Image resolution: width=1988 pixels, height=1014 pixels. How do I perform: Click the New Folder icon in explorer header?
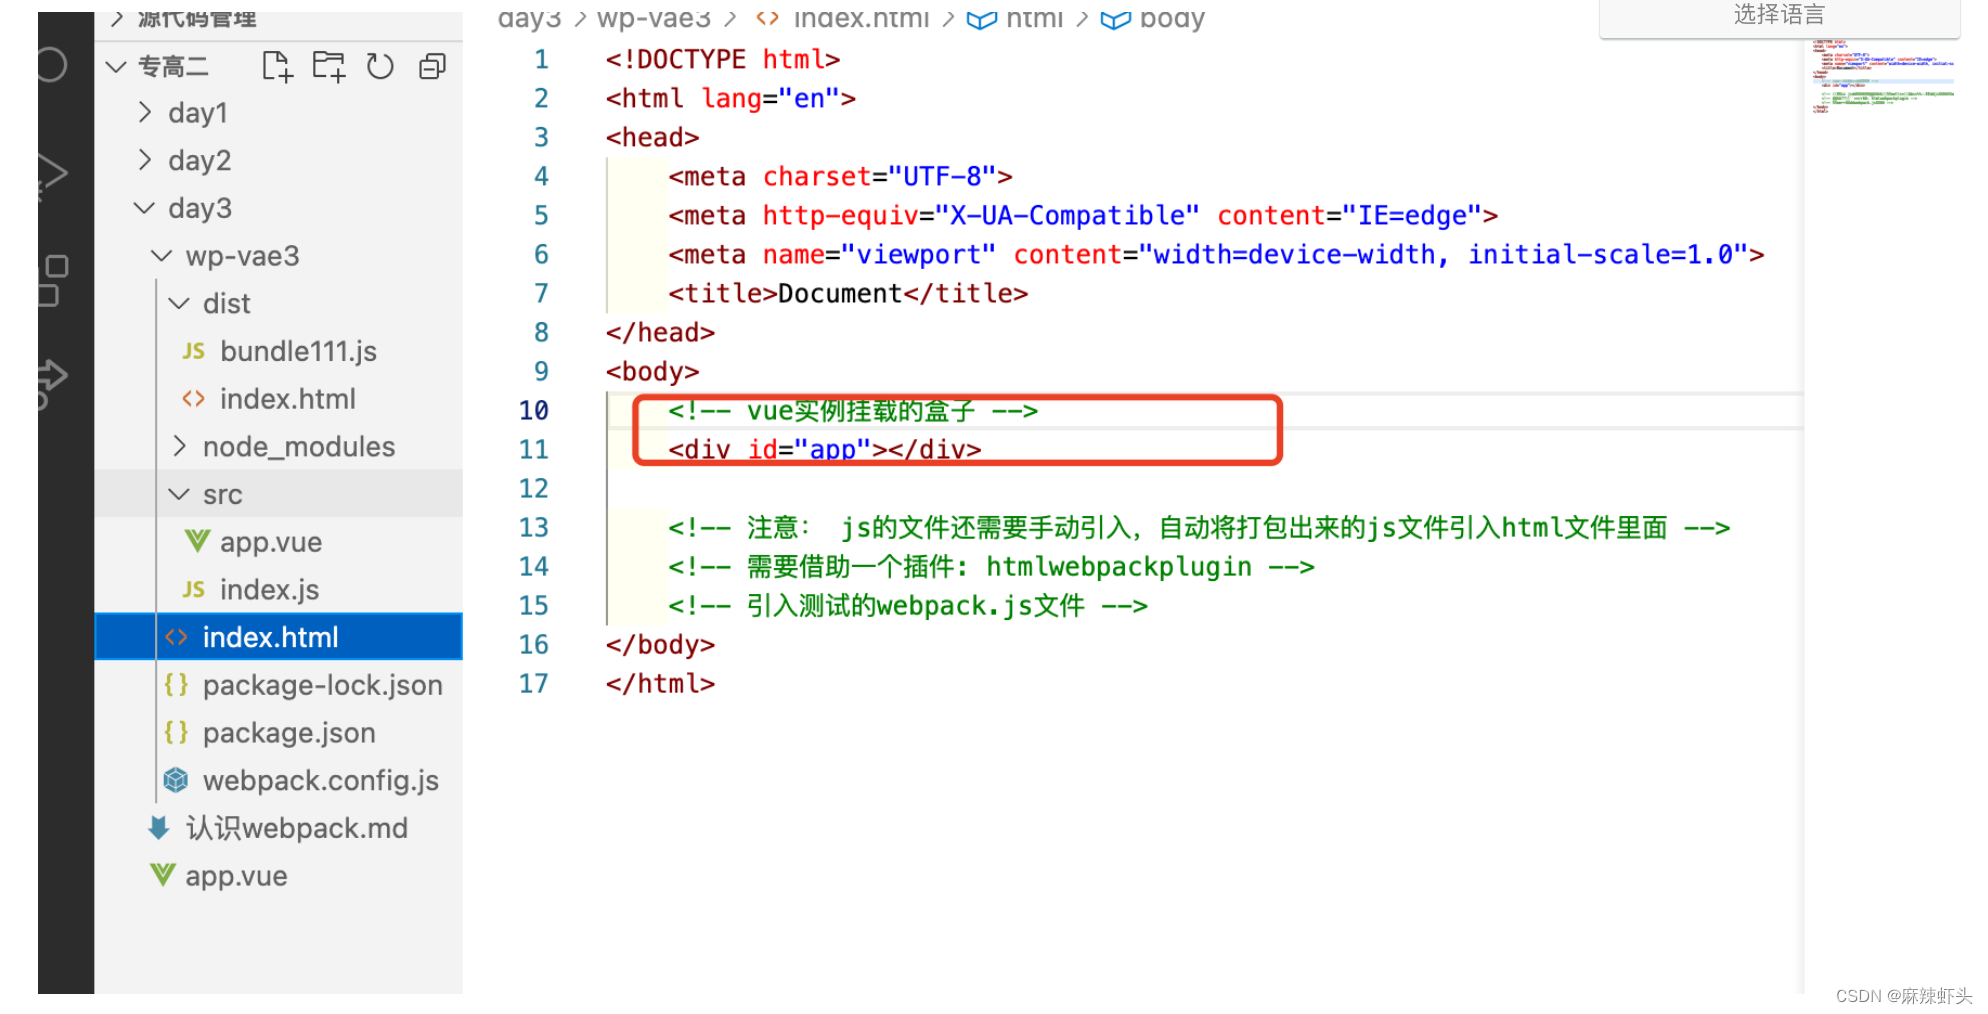pos(328,67)
